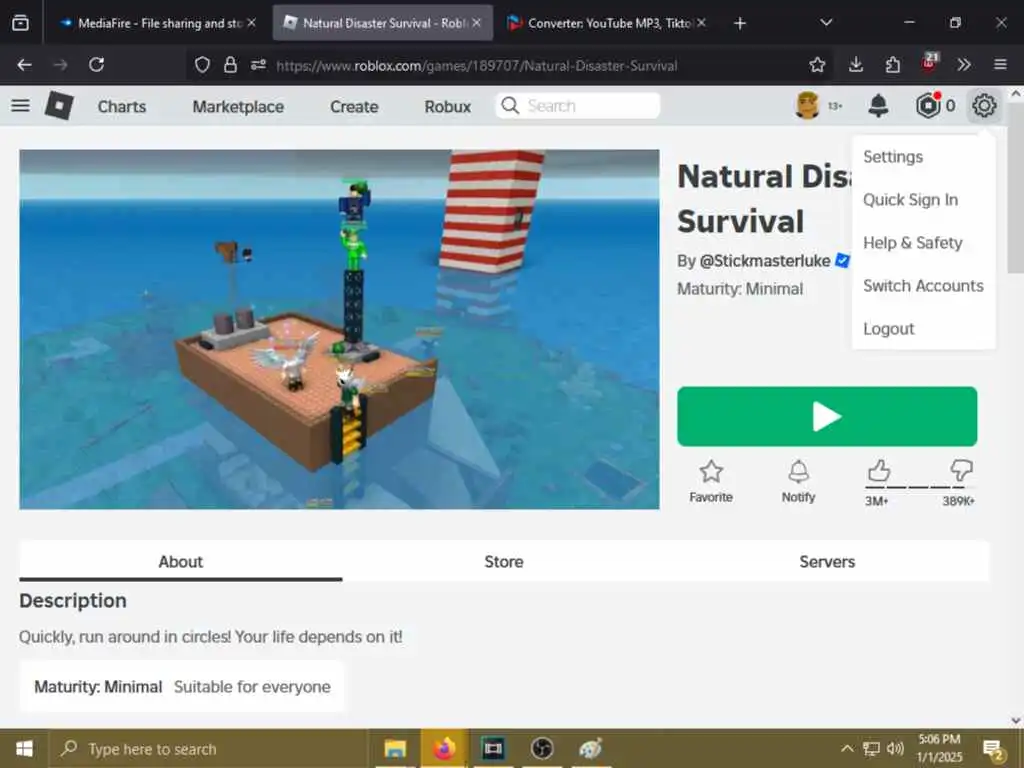Open OBS Studio from taskbar
1024x768 pixels.
tap(542, 749)
